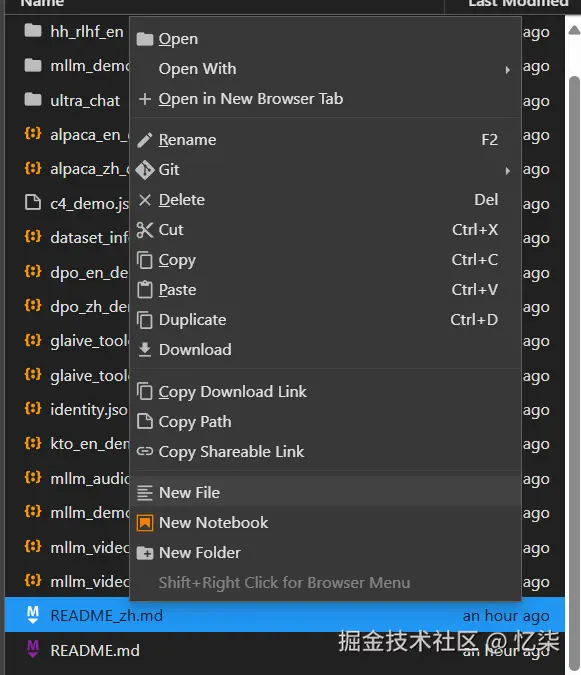Viewport: 581px width, 675px height.
Task: Expand the Open With submenu arrow
Action: pyautogui.click(x=508, y=69)
